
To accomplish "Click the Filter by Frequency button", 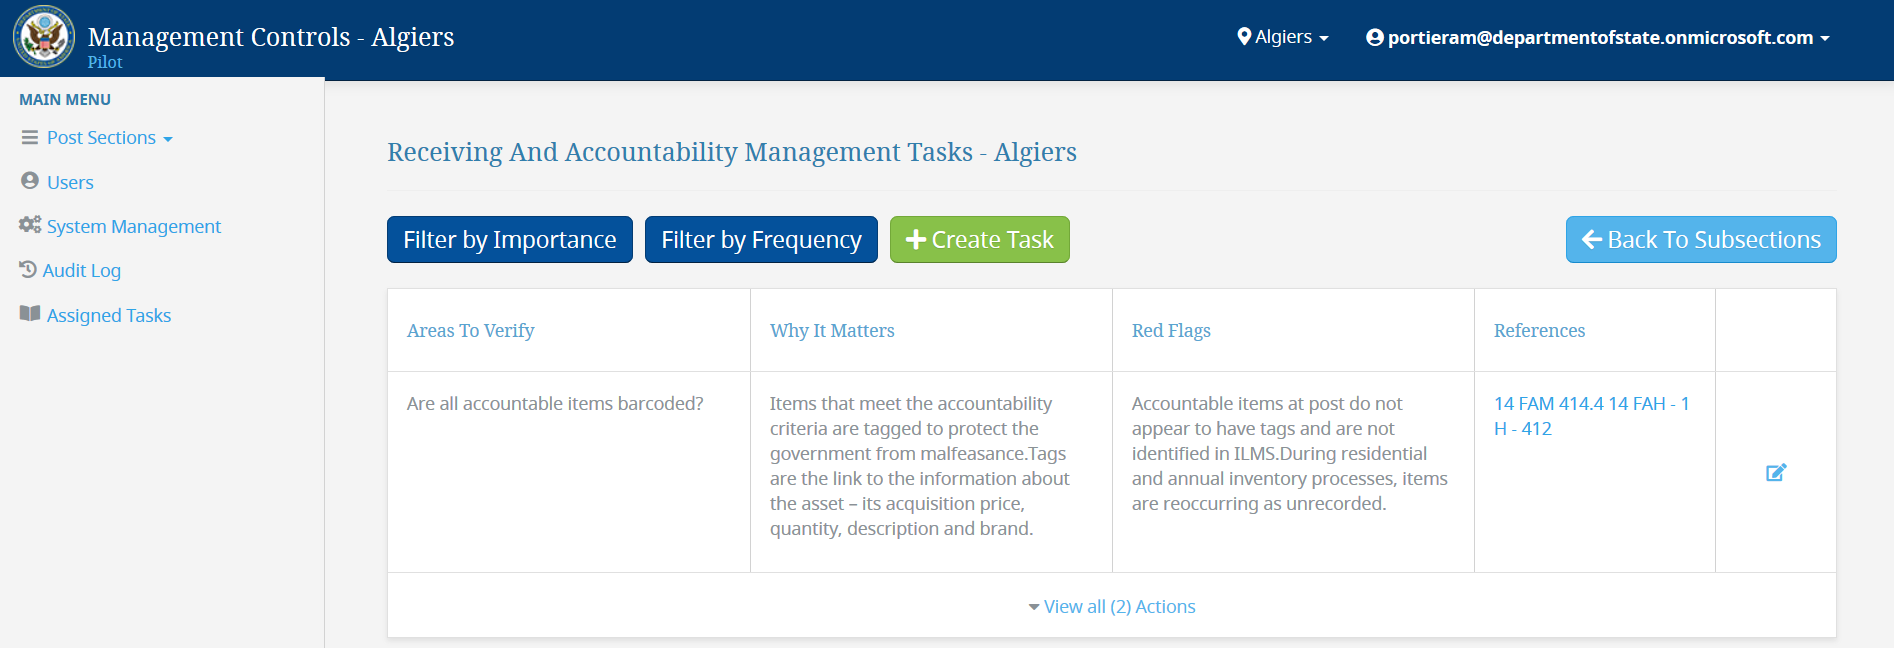I will tap(761, 240).
